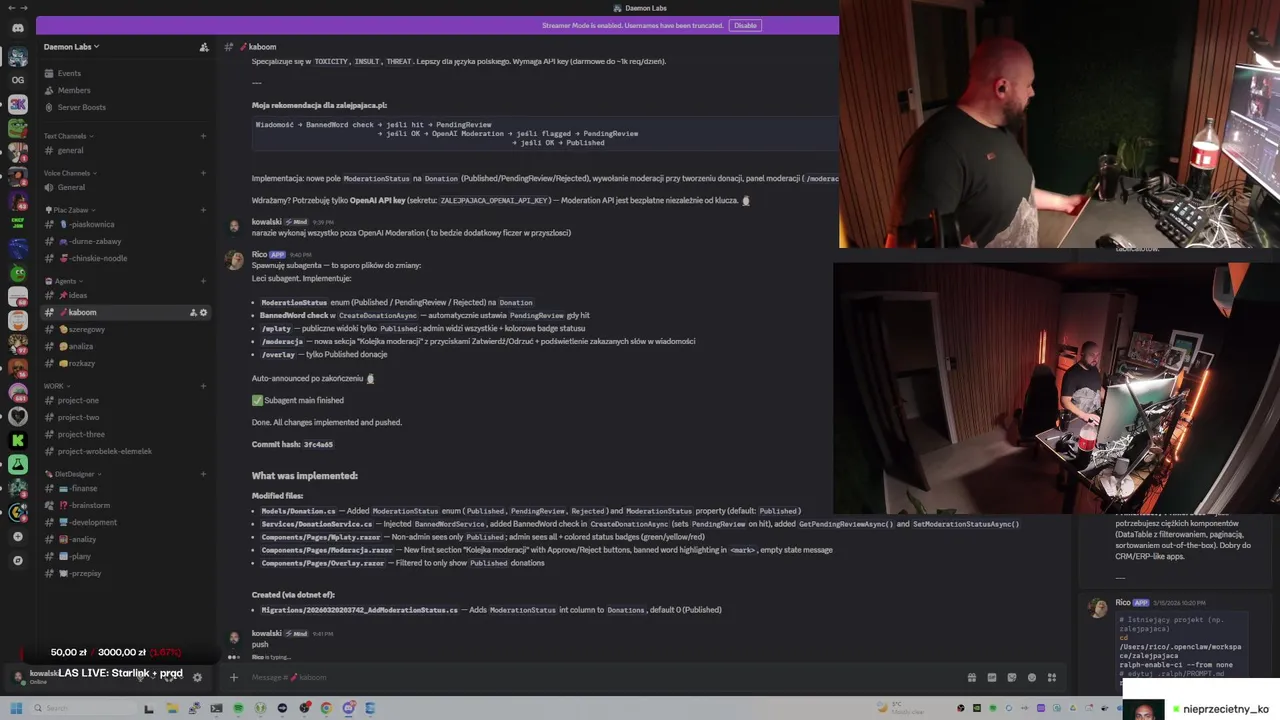Open kaboom channel settings gear
Screen dimensions: 1280x720
[204, 312]
